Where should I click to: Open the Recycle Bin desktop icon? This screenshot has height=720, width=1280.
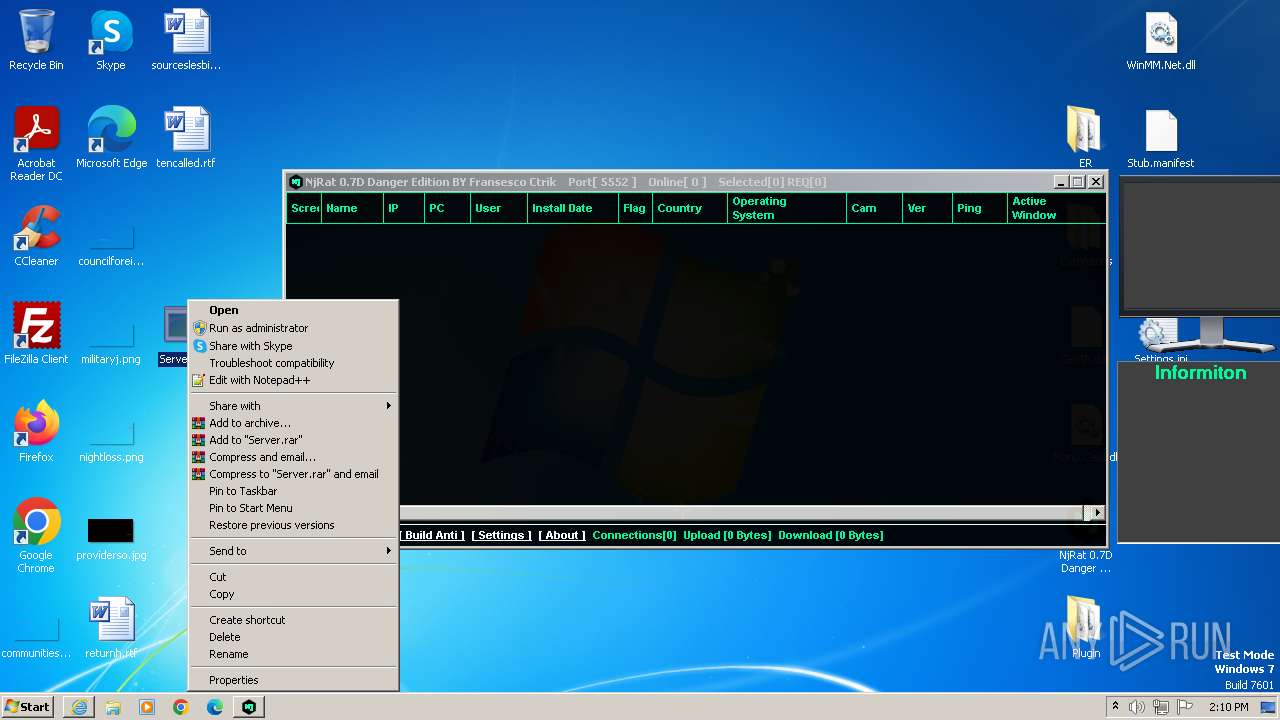[36, 40]
